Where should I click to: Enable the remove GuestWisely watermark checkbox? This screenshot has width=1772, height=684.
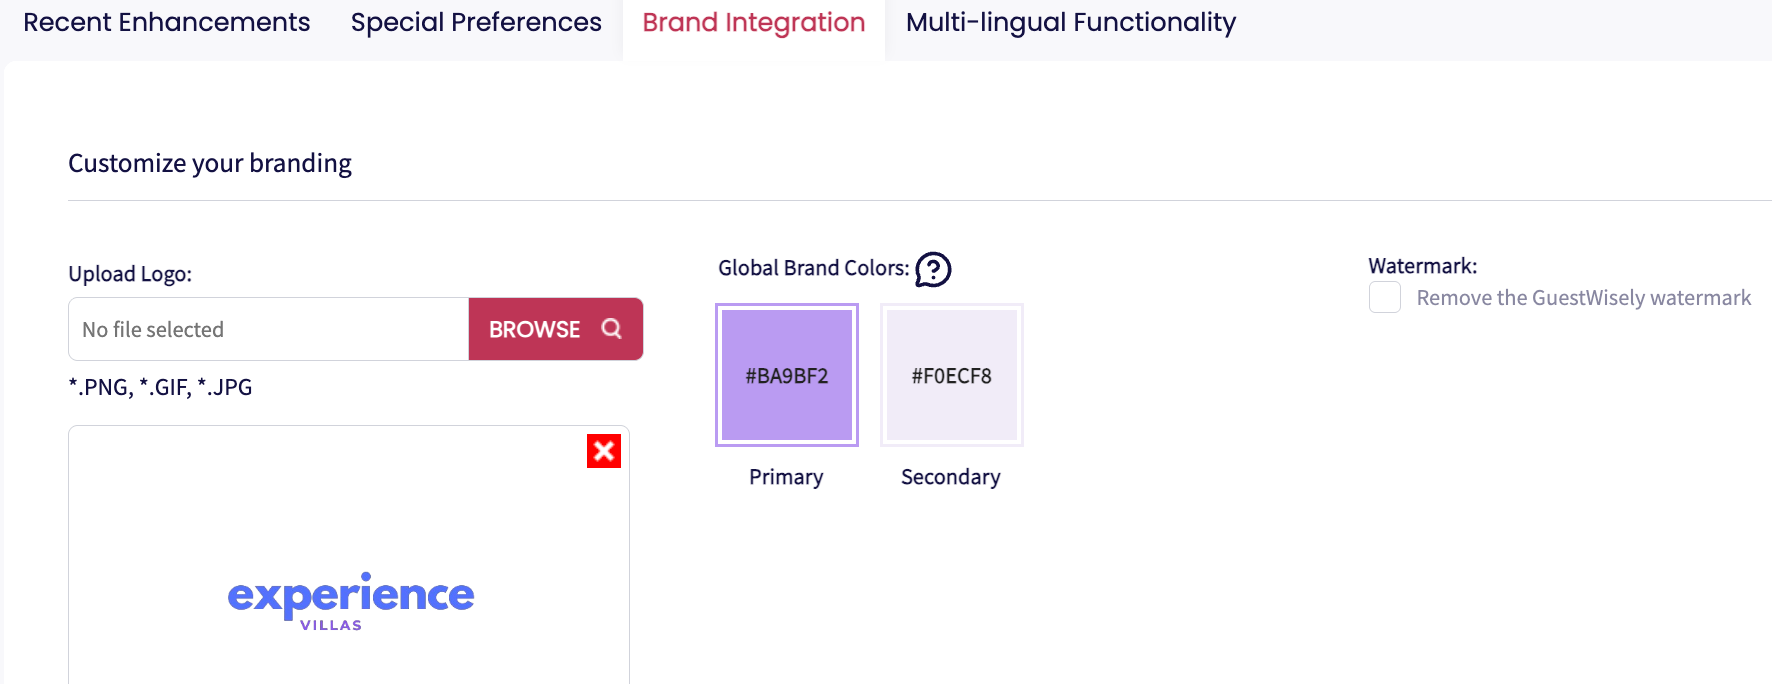tap(1385, 298)
